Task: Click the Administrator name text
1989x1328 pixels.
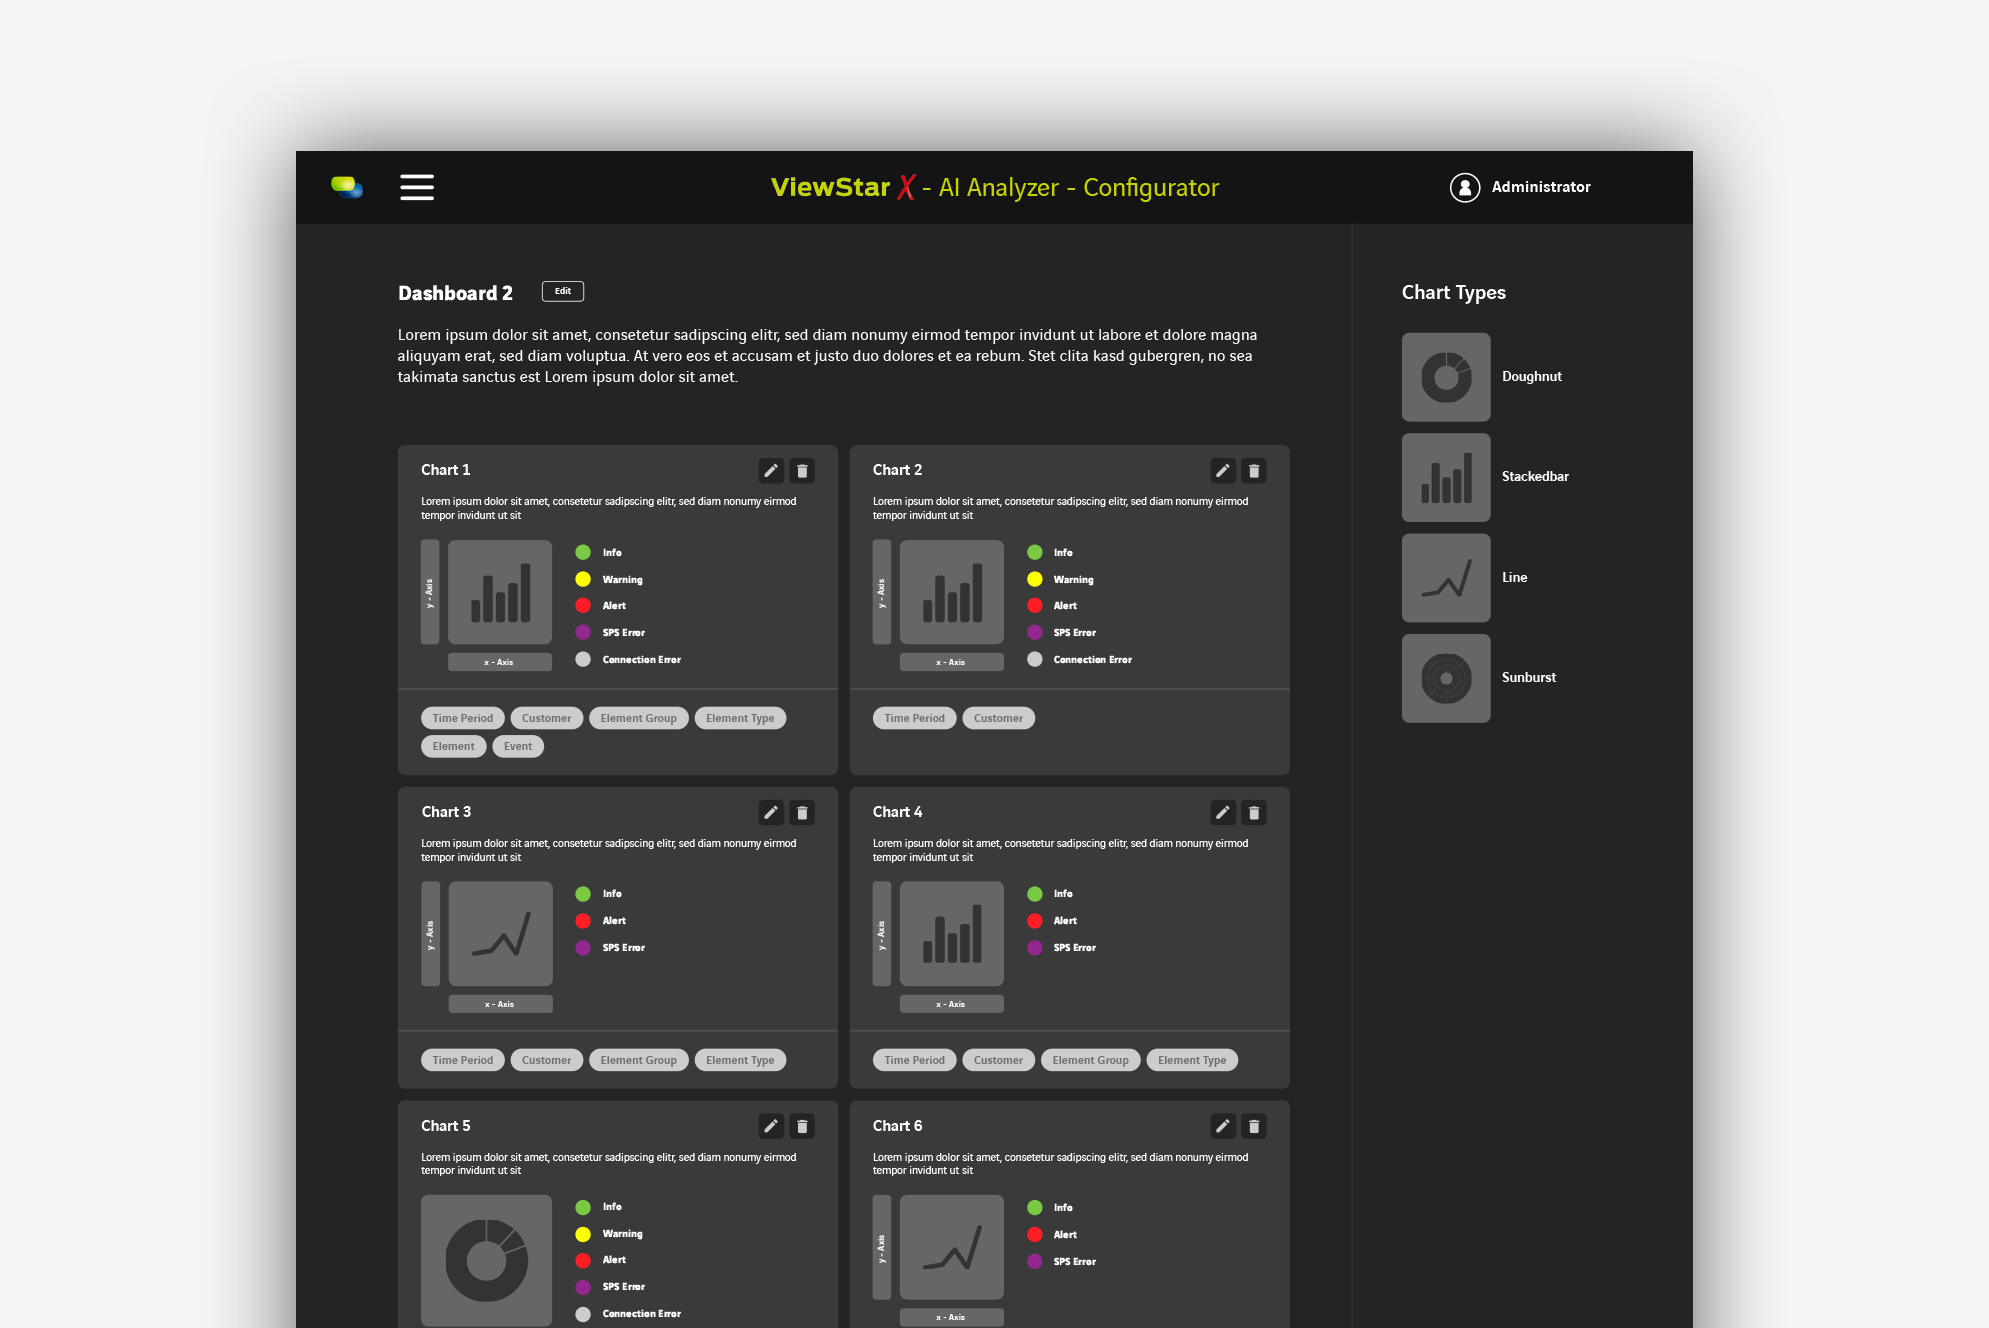Action: pos(1541,187)
